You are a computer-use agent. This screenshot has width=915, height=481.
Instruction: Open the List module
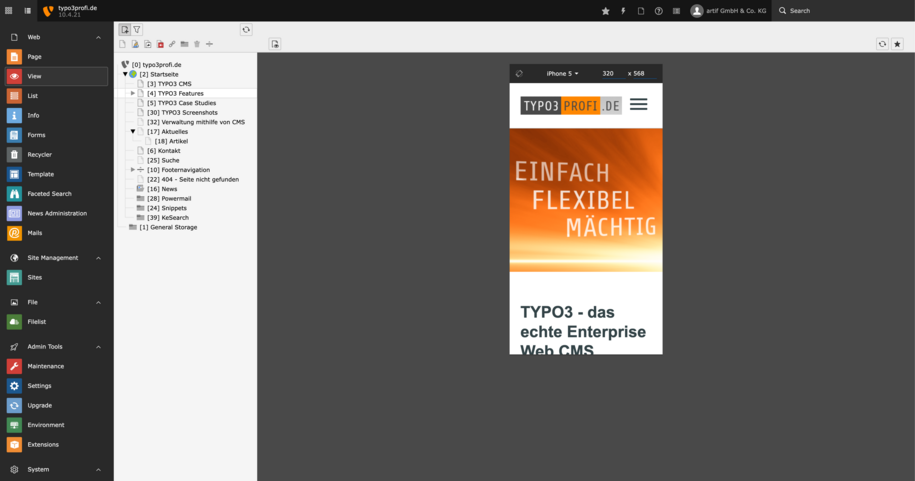click(x=56, y=96)
